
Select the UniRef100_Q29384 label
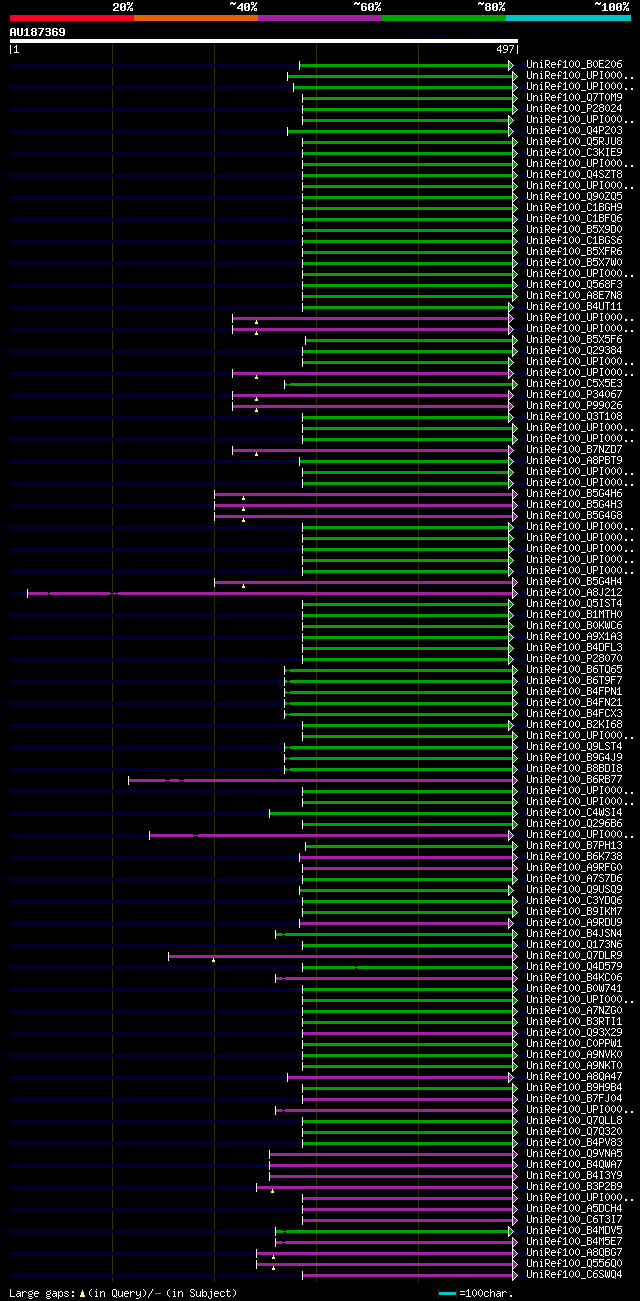click(x=575, y=351)
